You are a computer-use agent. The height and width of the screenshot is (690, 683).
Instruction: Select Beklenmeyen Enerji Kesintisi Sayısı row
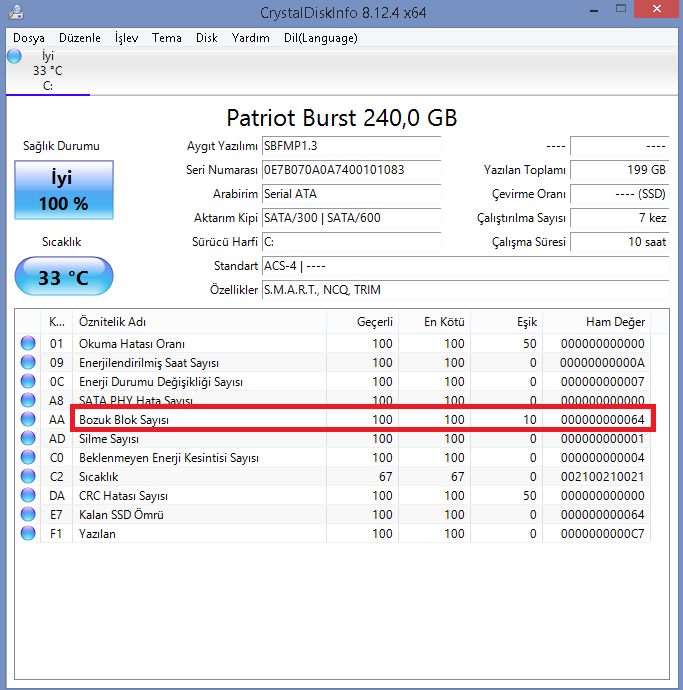click(x=333, y=457)
